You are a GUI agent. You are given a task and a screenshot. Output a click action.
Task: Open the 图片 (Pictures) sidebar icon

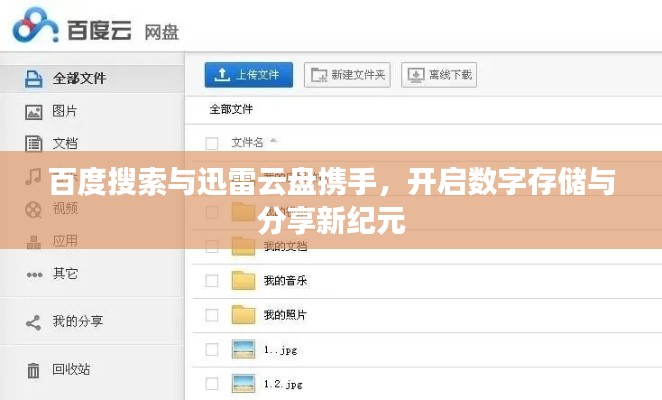click(x=33, y=111)
